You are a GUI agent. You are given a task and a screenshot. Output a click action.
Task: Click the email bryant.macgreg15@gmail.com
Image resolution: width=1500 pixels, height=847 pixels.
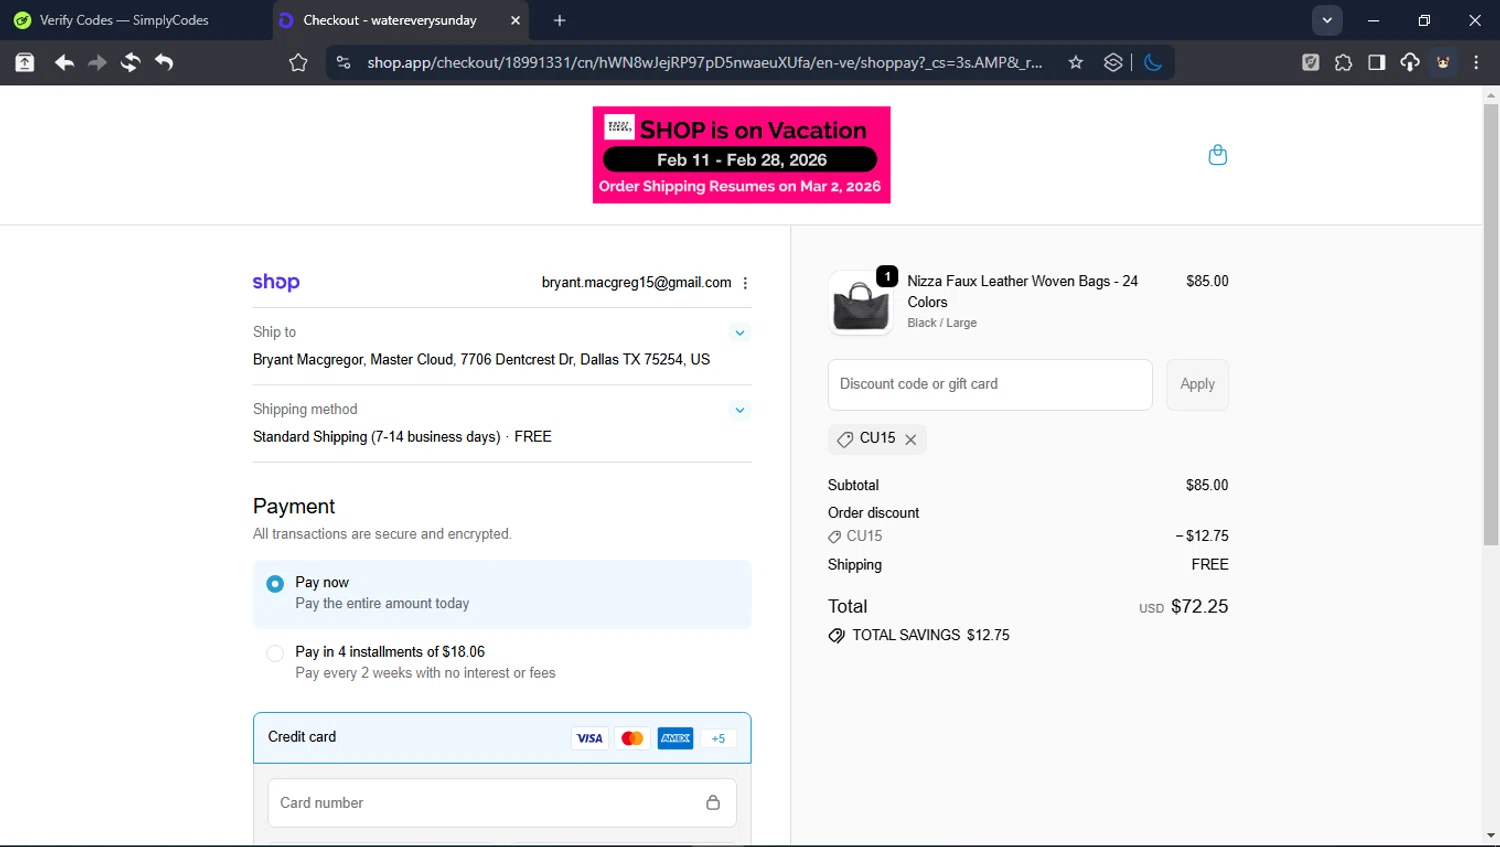(x=636, y=283)
